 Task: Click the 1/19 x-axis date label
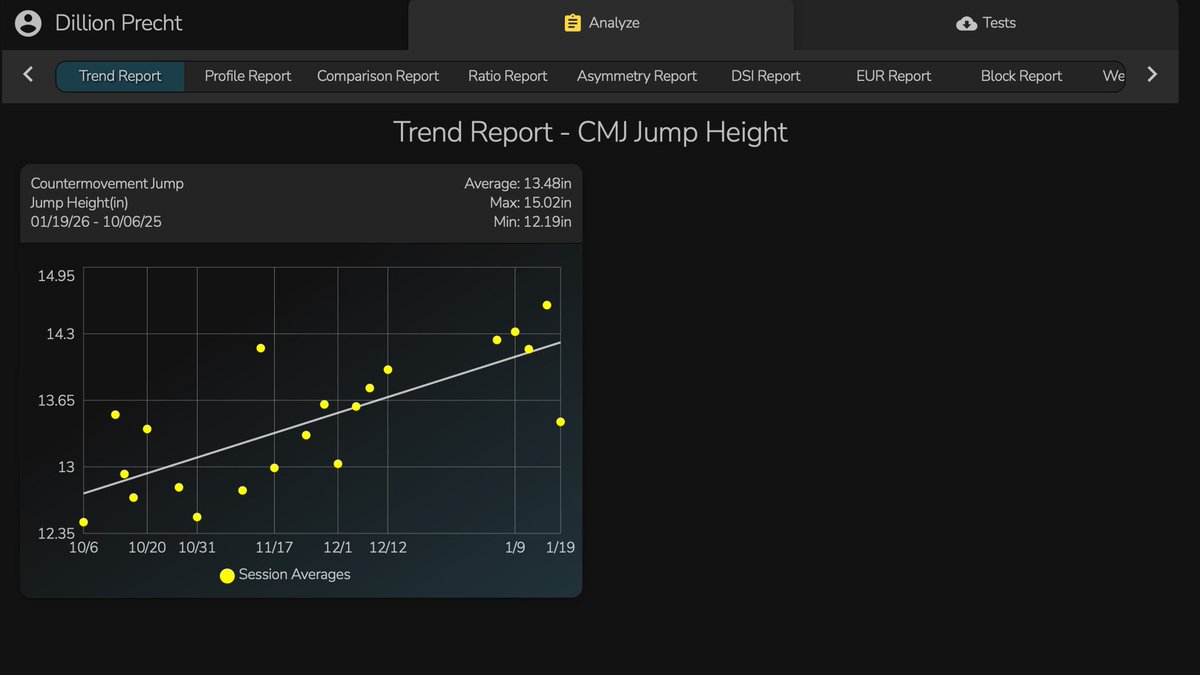(560, 547)
